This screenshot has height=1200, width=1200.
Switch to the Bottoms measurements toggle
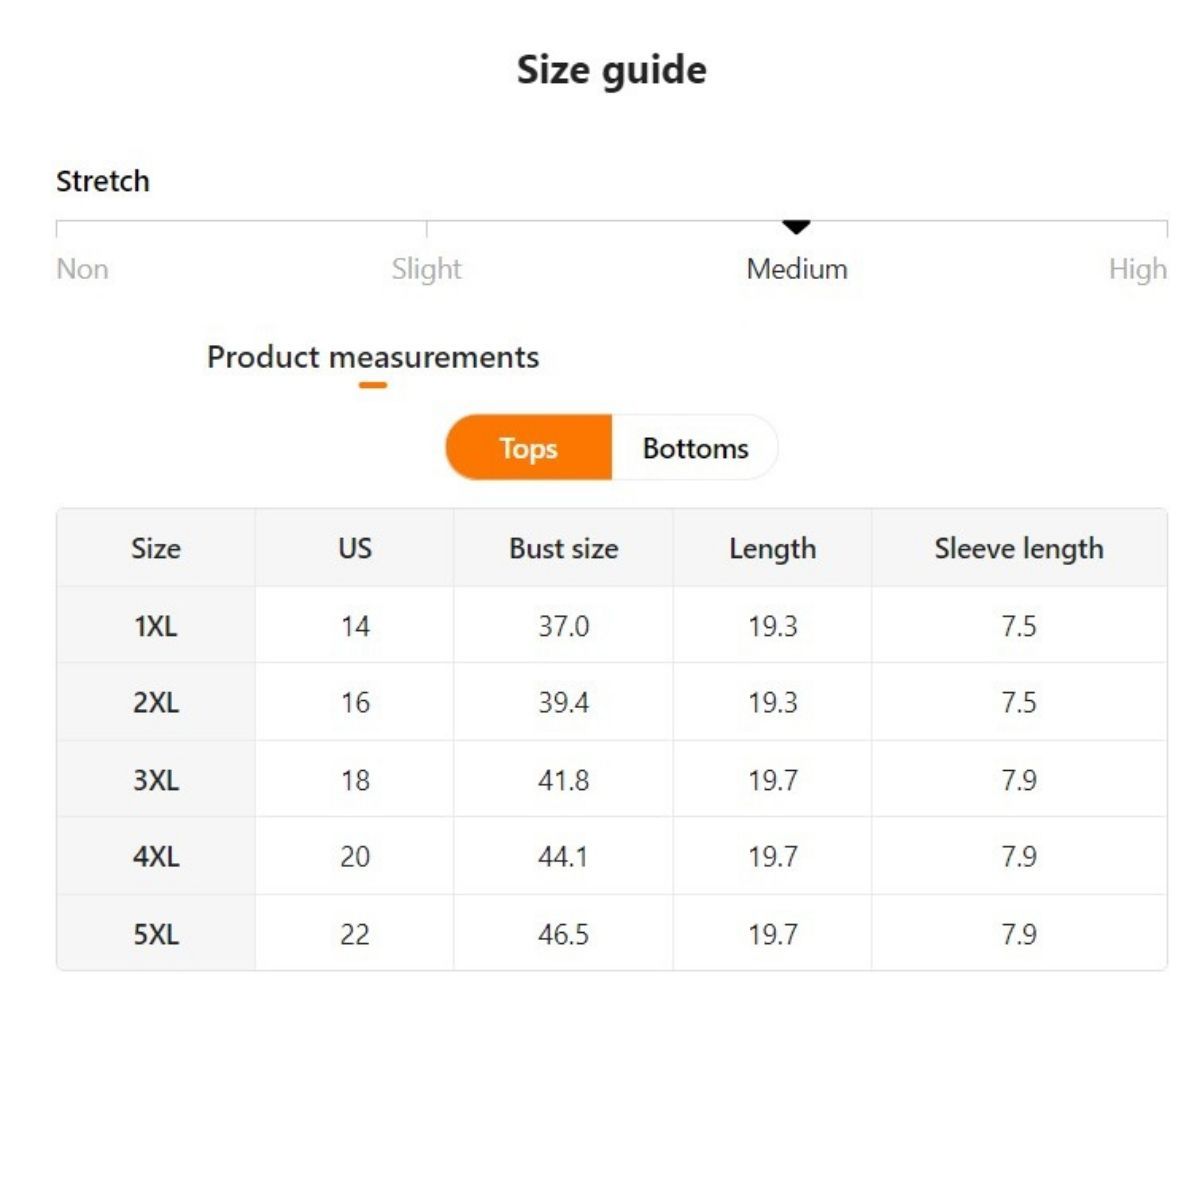point(695,448)
